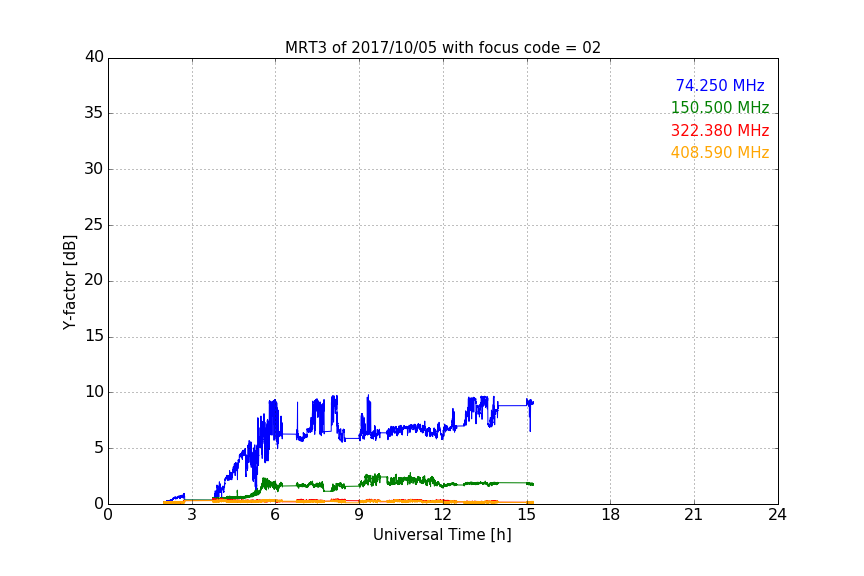Click the y-axis tick label 25
The height and width of the screenshot is (576, 864).
point(94,225)
